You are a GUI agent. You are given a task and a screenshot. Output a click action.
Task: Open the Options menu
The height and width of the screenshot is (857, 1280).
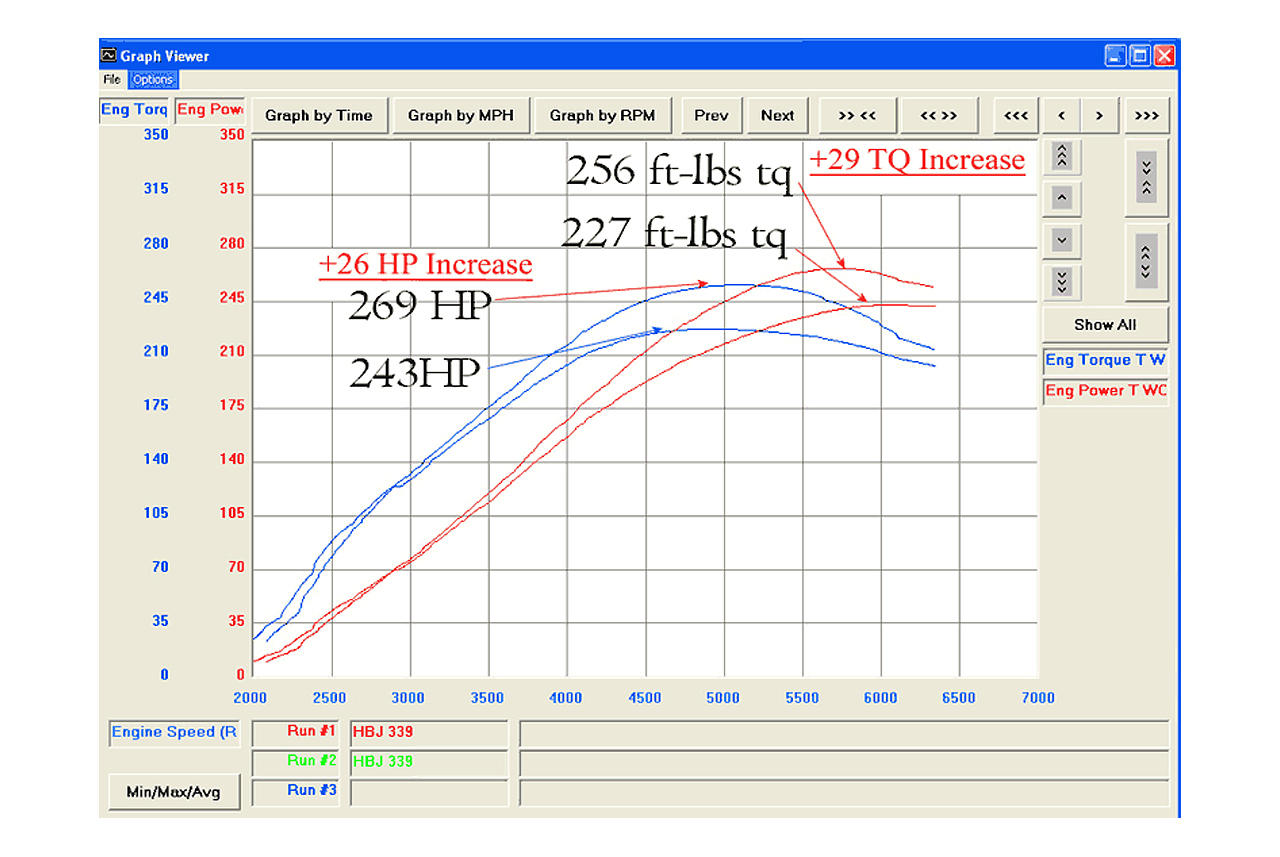(x=152, y=79)
